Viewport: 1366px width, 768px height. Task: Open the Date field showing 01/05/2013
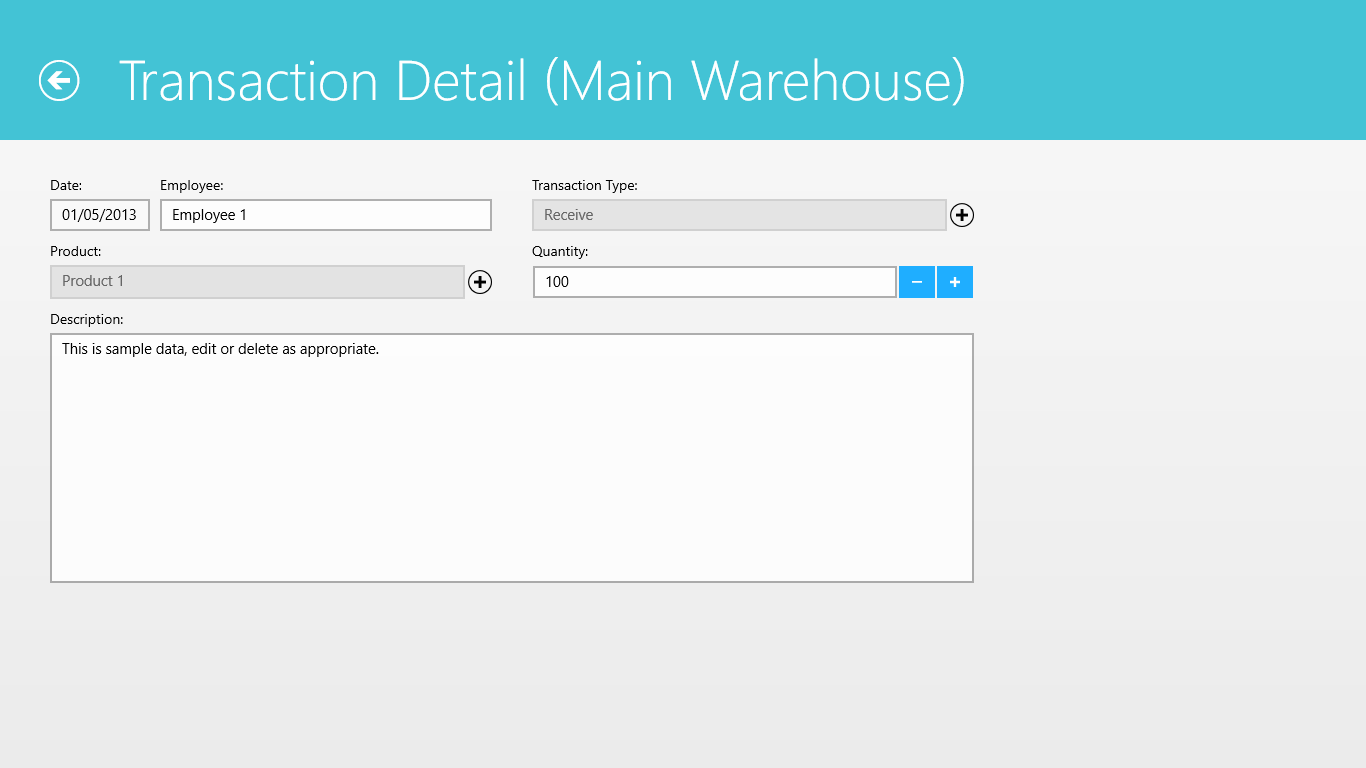tap(100, 215)
